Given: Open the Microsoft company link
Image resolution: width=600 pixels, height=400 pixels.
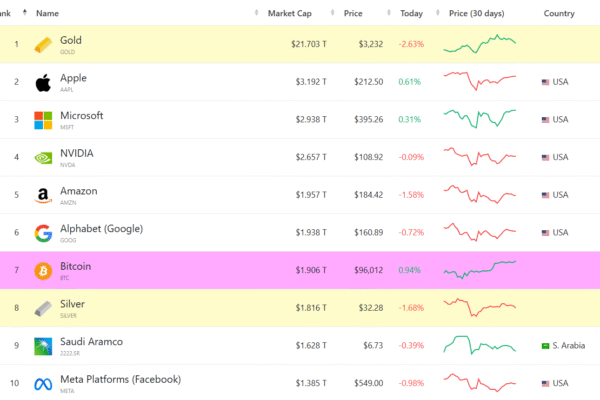Looking at the screenshot, I should (82, 116).
